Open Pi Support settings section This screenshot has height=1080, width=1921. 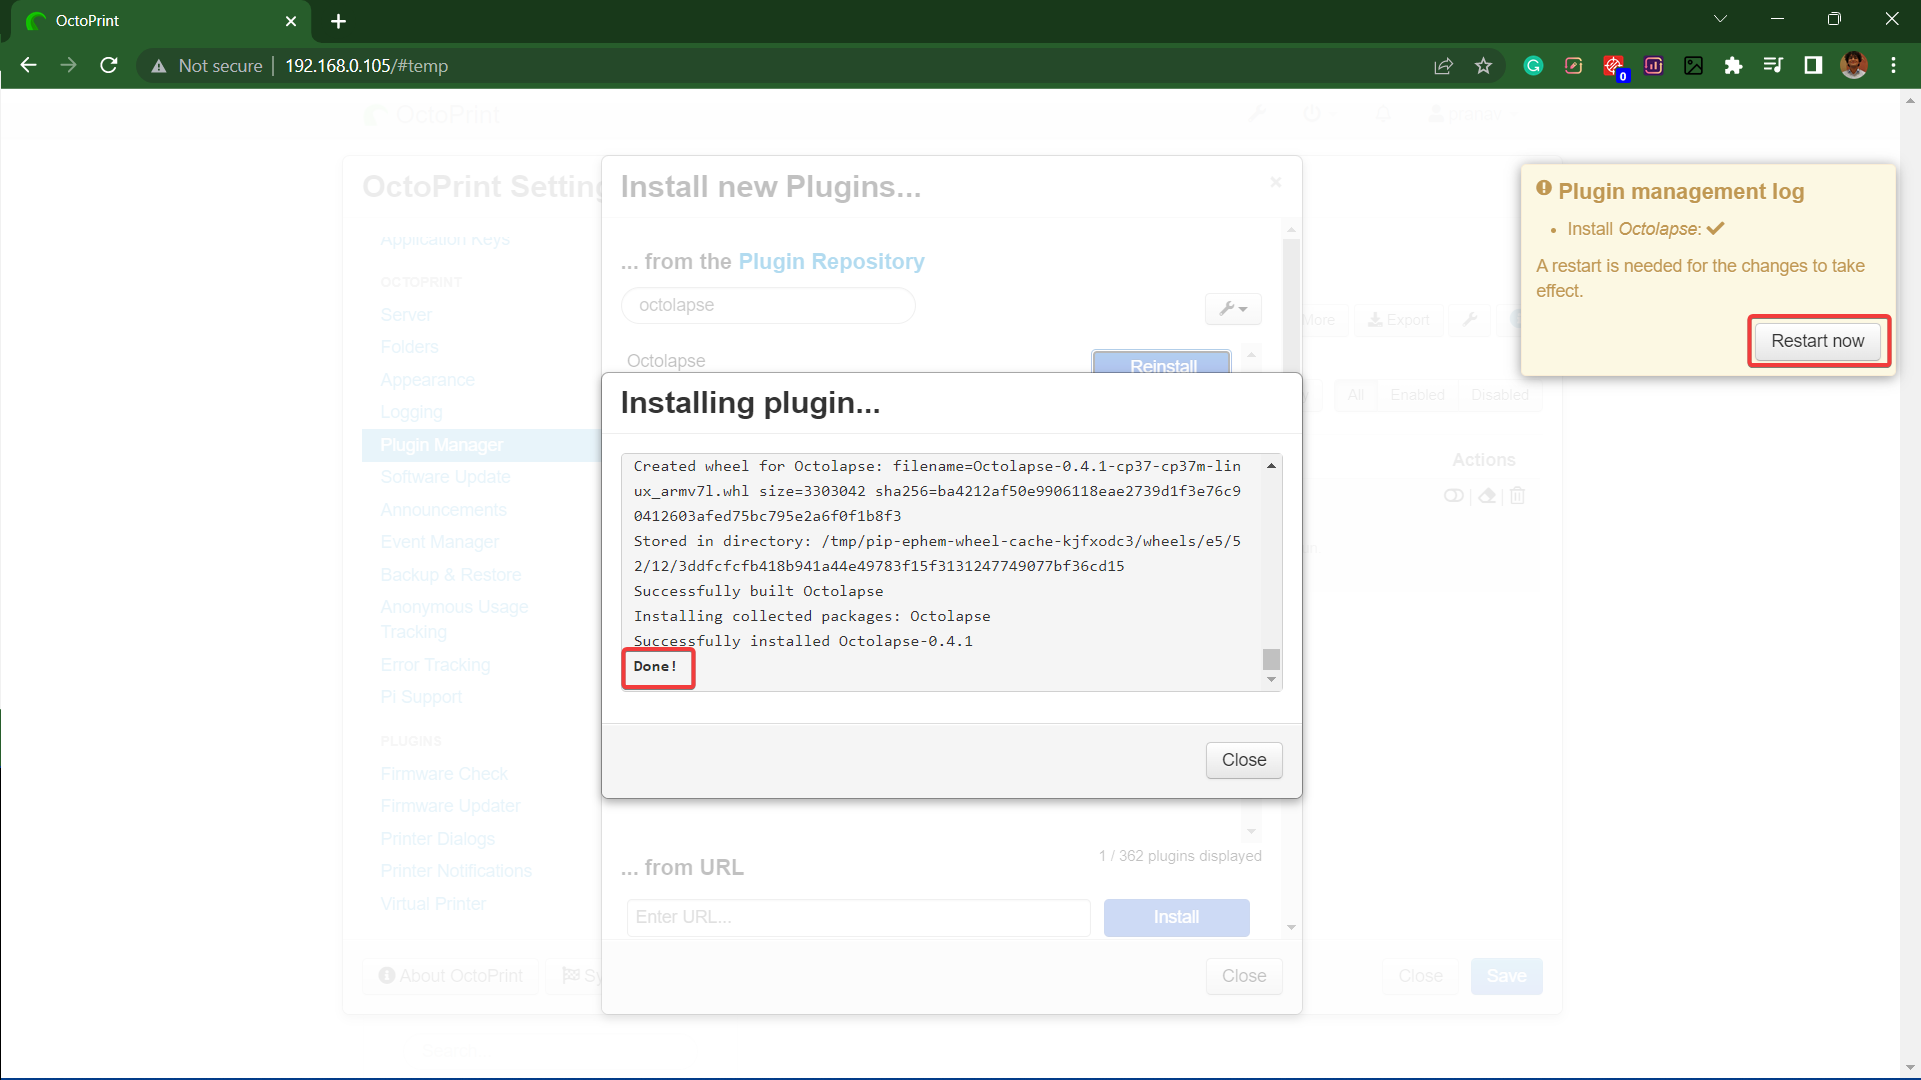point(421,697)
